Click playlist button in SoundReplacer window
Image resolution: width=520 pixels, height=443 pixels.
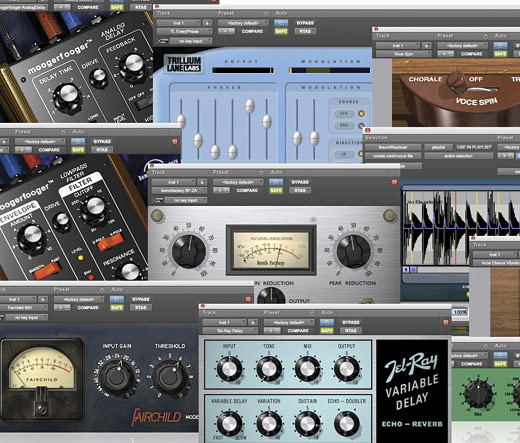click(x=438, y=147)
